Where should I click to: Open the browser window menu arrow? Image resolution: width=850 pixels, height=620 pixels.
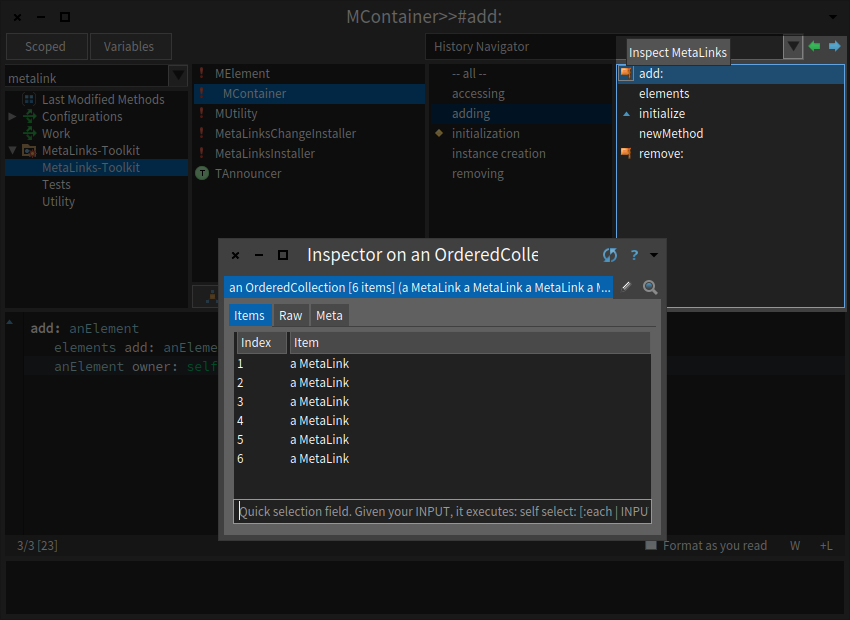(x=833, y=17)
